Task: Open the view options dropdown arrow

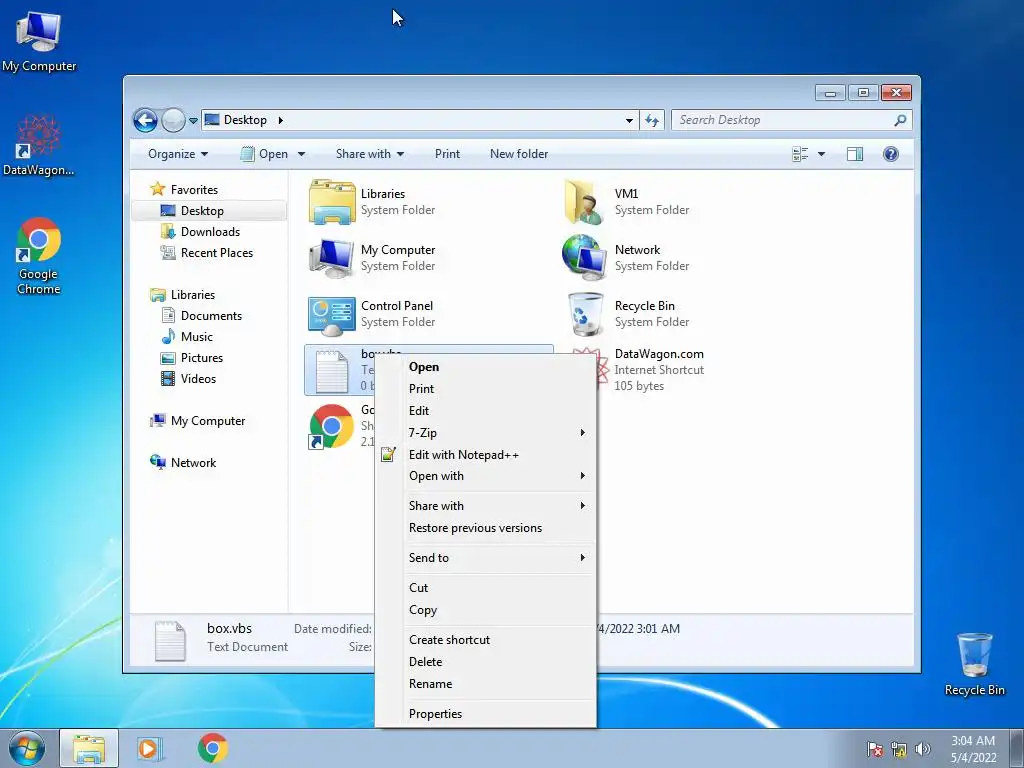Action: [822, 154]
